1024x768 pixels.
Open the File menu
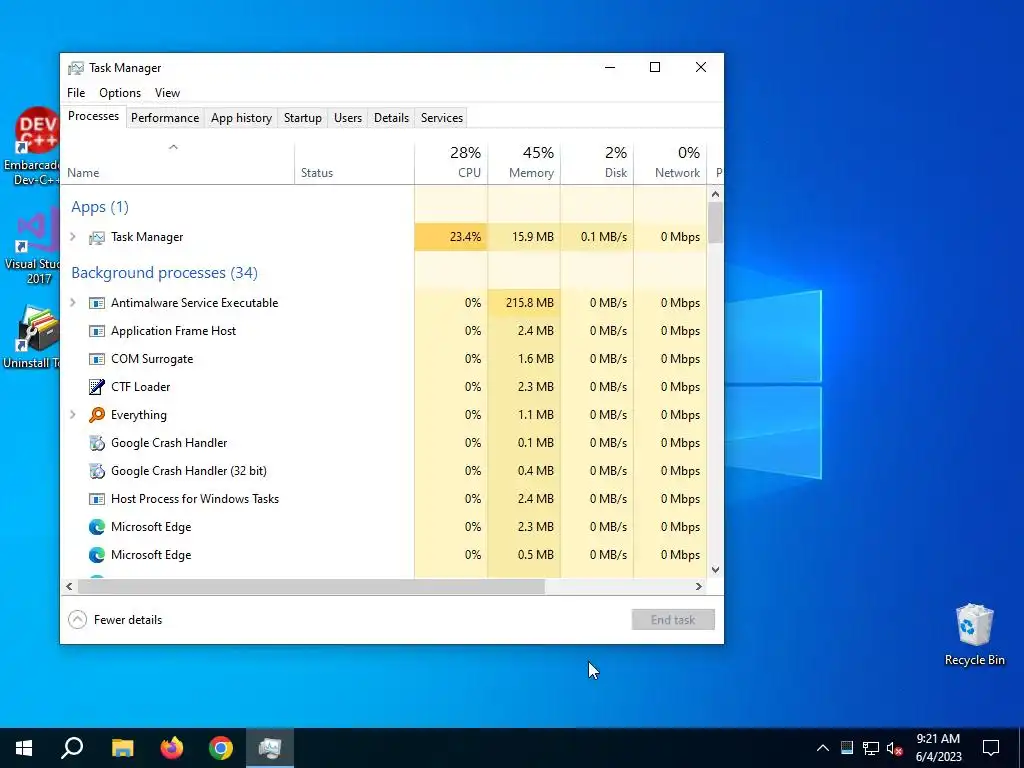pos(76,93)
